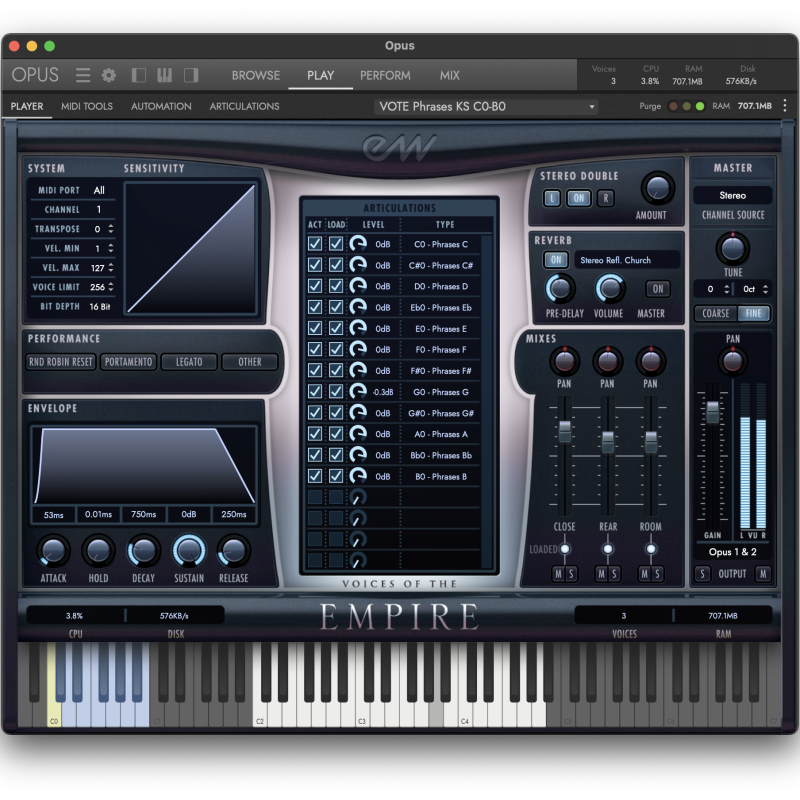Mute the Rear mix channel
This screenshot has height=800, width=800.
click(602, 574)
